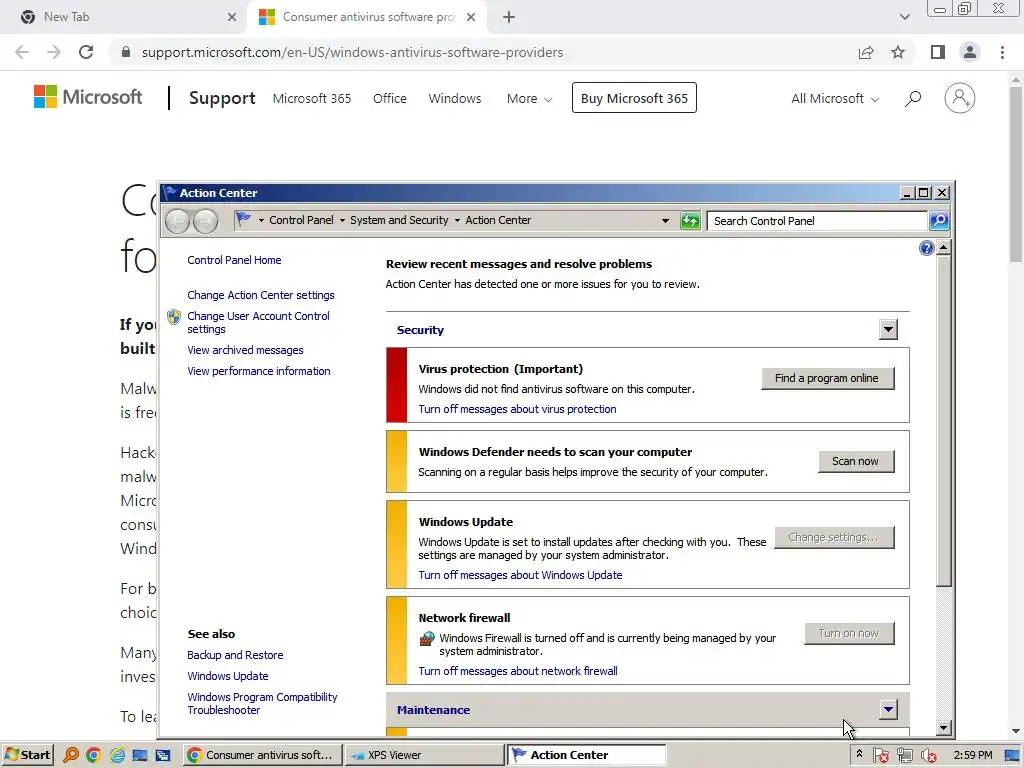
Task: Bookmark this page with the star icon
Action: (x=898, y=52)
